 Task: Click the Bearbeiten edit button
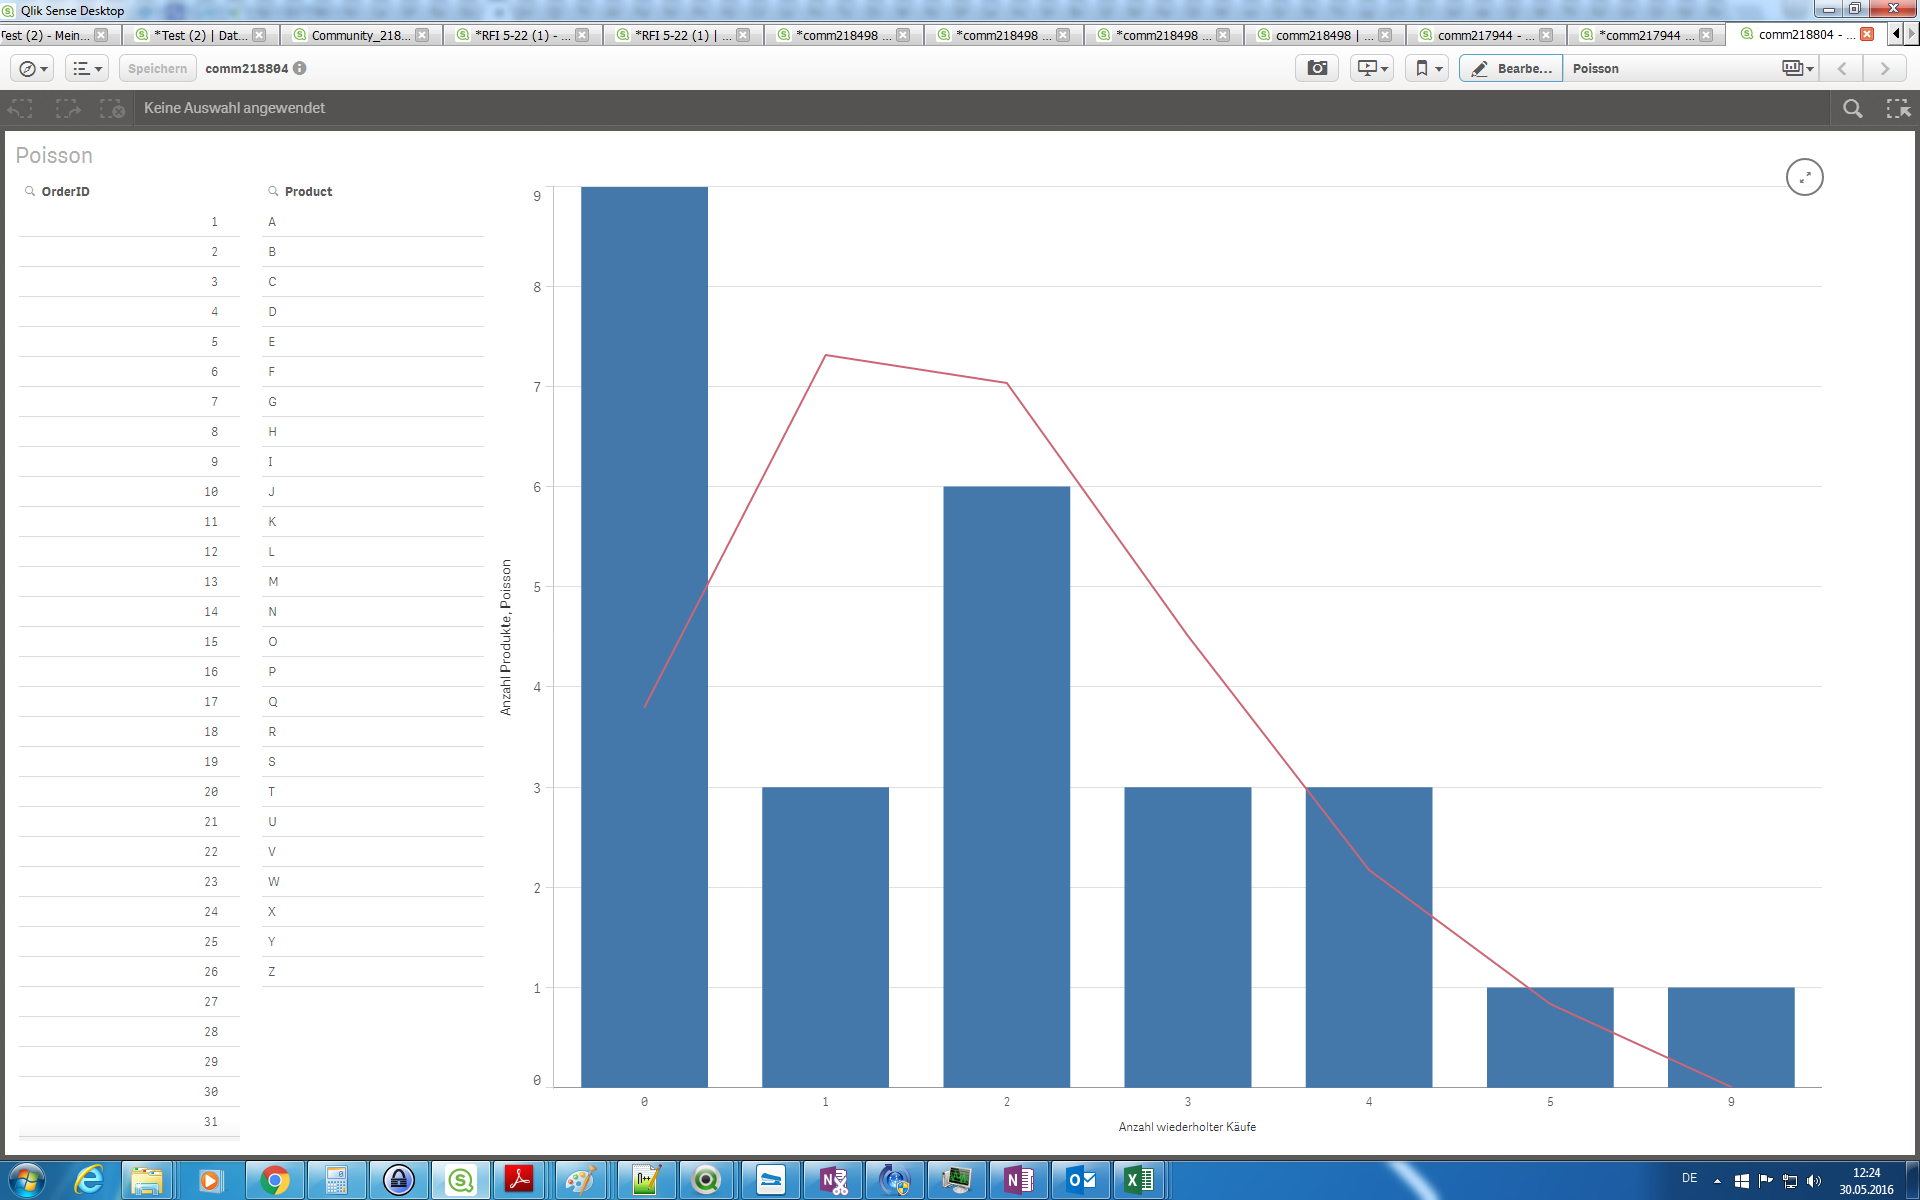(1511, 68)
